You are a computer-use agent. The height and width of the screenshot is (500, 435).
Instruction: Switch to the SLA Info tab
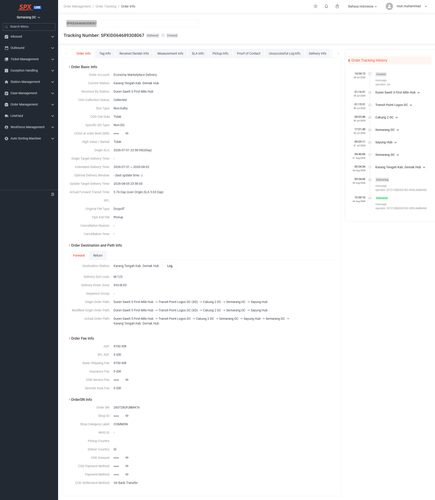pyautogui.click(x=198, y=53)
